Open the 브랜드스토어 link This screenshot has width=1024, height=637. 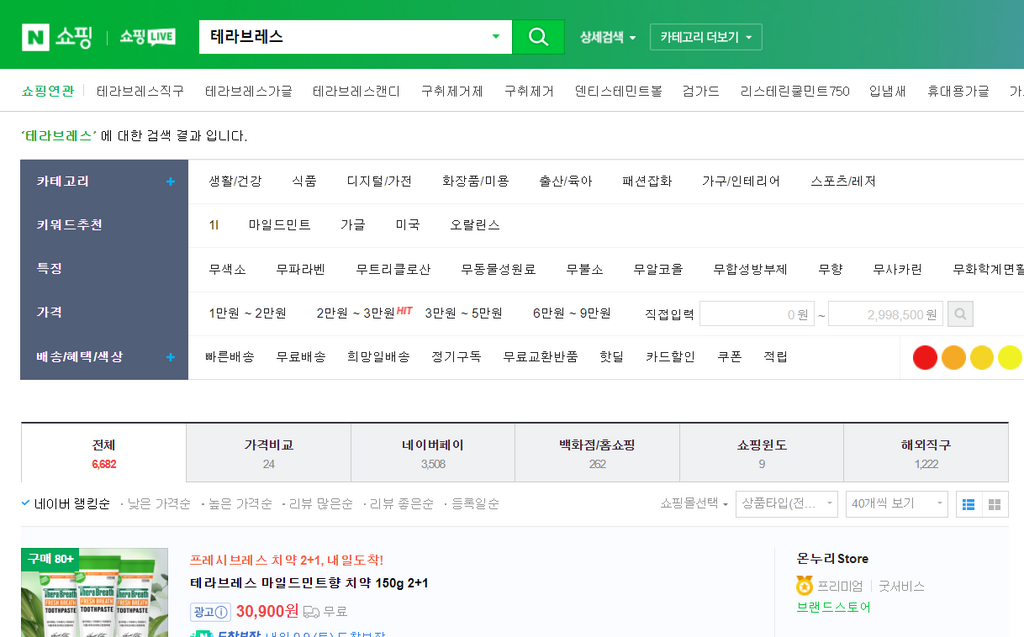833,607
